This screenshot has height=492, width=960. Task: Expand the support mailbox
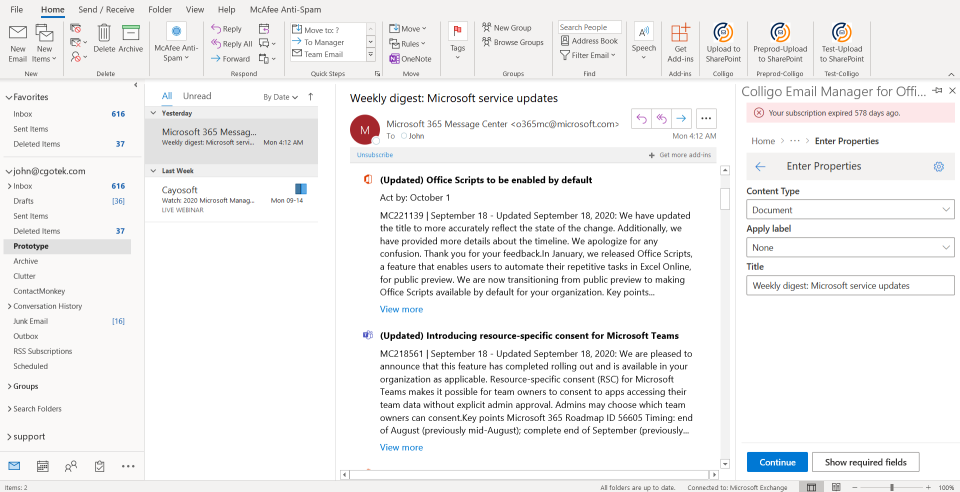click(9, 437)
